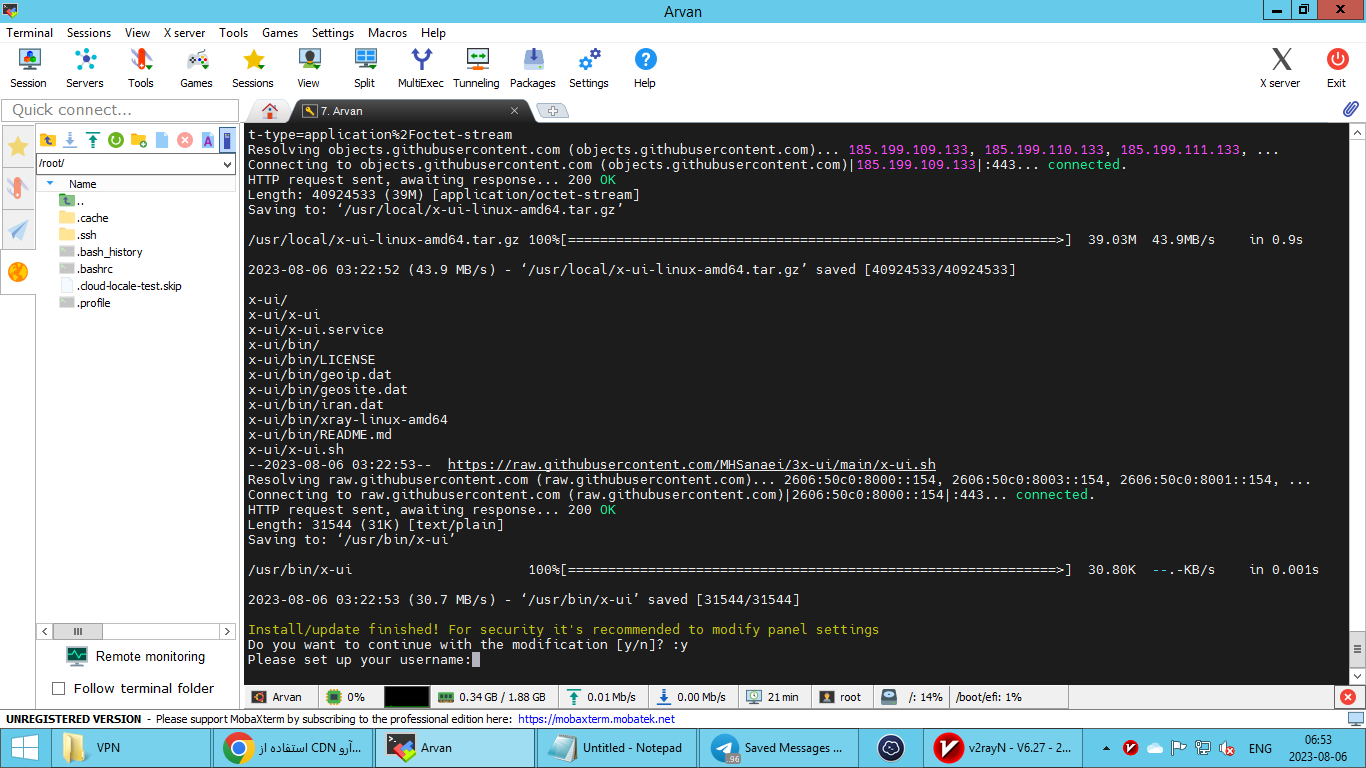Open the Packages manager icon
Viewport: 1366px width, 768px height.
tap(532, 68)
